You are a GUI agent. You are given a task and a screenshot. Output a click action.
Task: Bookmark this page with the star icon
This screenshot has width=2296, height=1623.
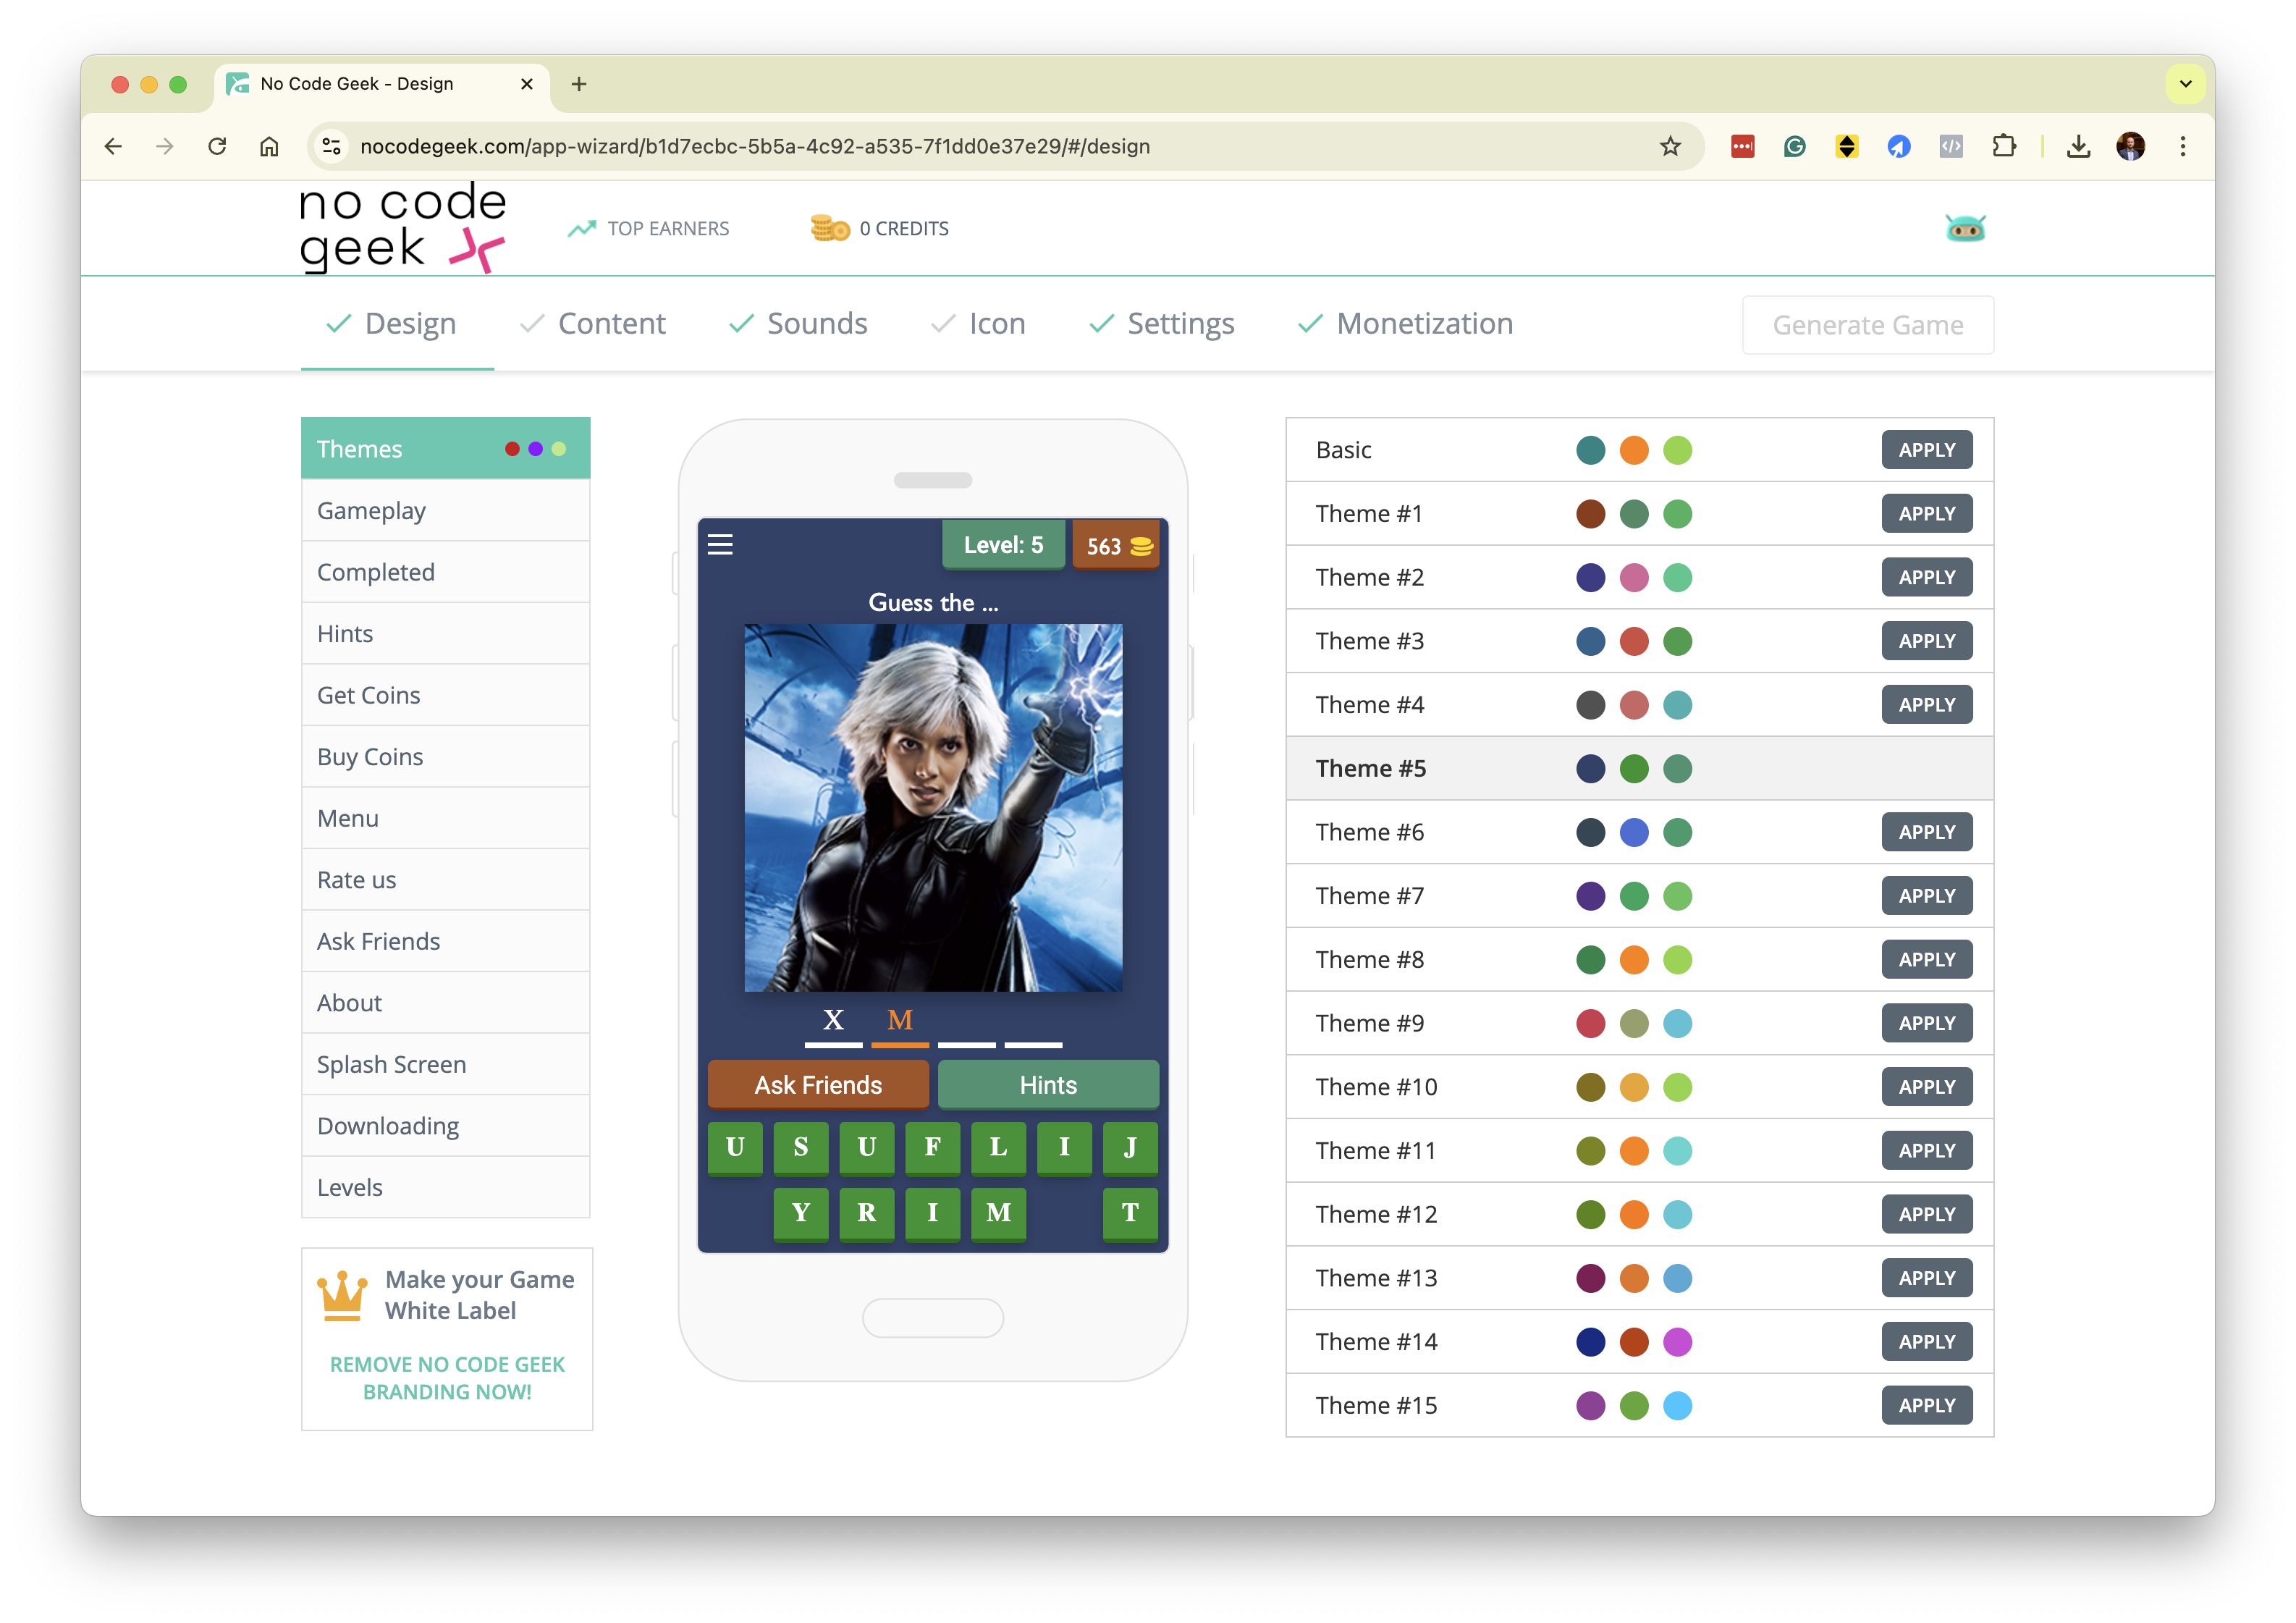click(x=1670, y=146)
